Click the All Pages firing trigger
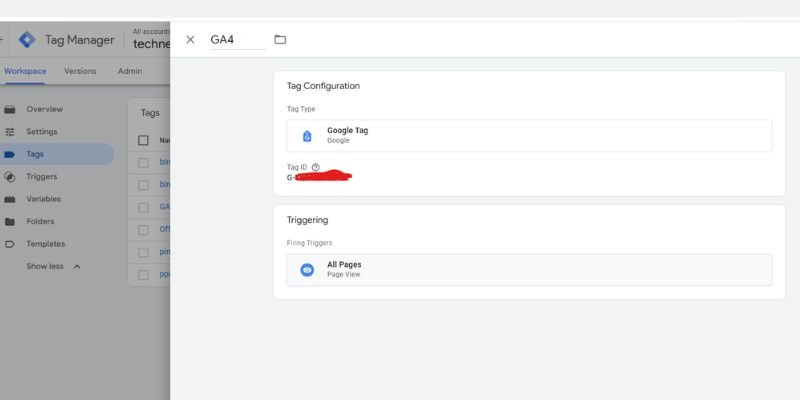This screenshot has width=800, height=400. (529, 270)
